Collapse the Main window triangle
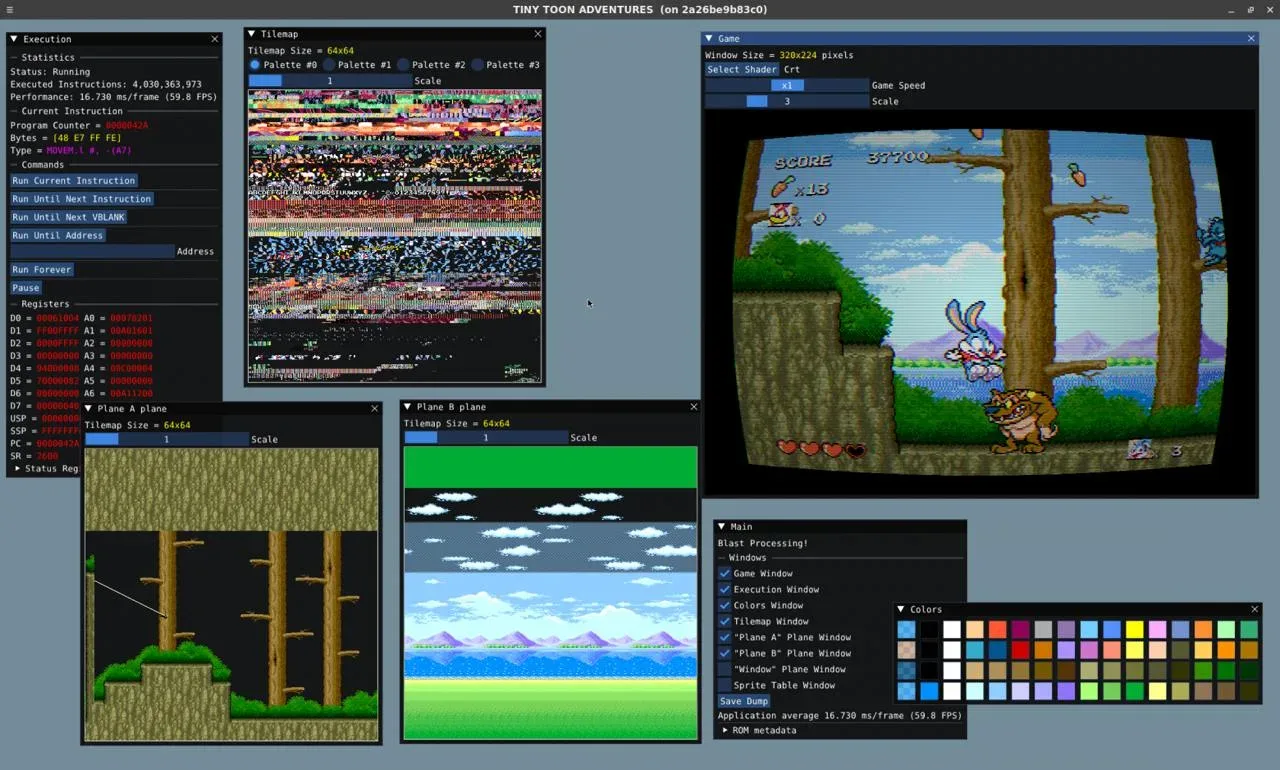 [722, 526]
